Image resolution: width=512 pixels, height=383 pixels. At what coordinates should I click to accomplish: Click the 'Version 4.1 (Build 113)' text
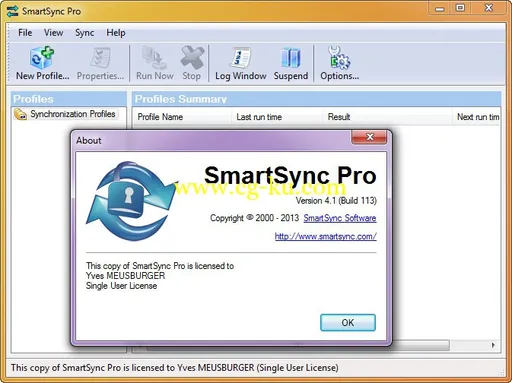(x=336, y=201)
